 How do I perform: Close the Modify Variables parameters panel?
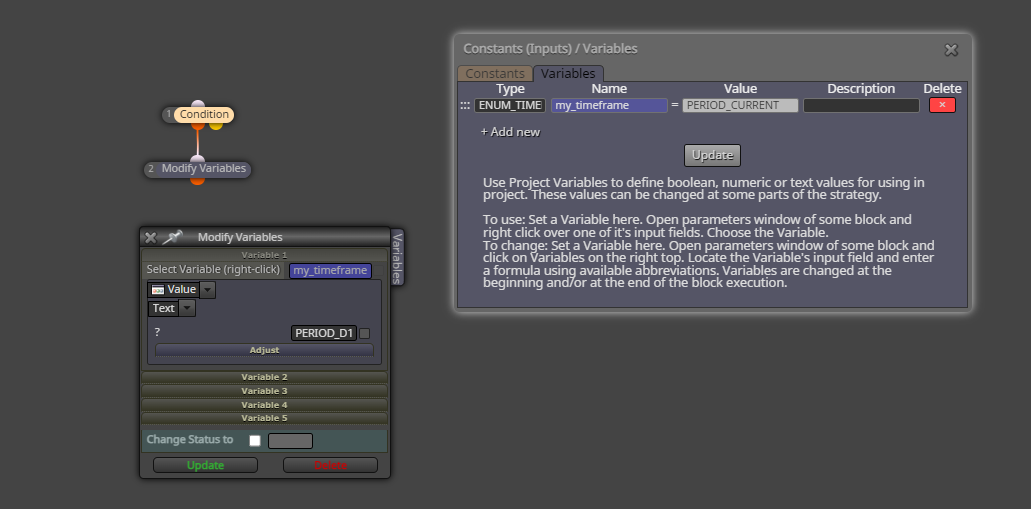(x=151, y=237)
